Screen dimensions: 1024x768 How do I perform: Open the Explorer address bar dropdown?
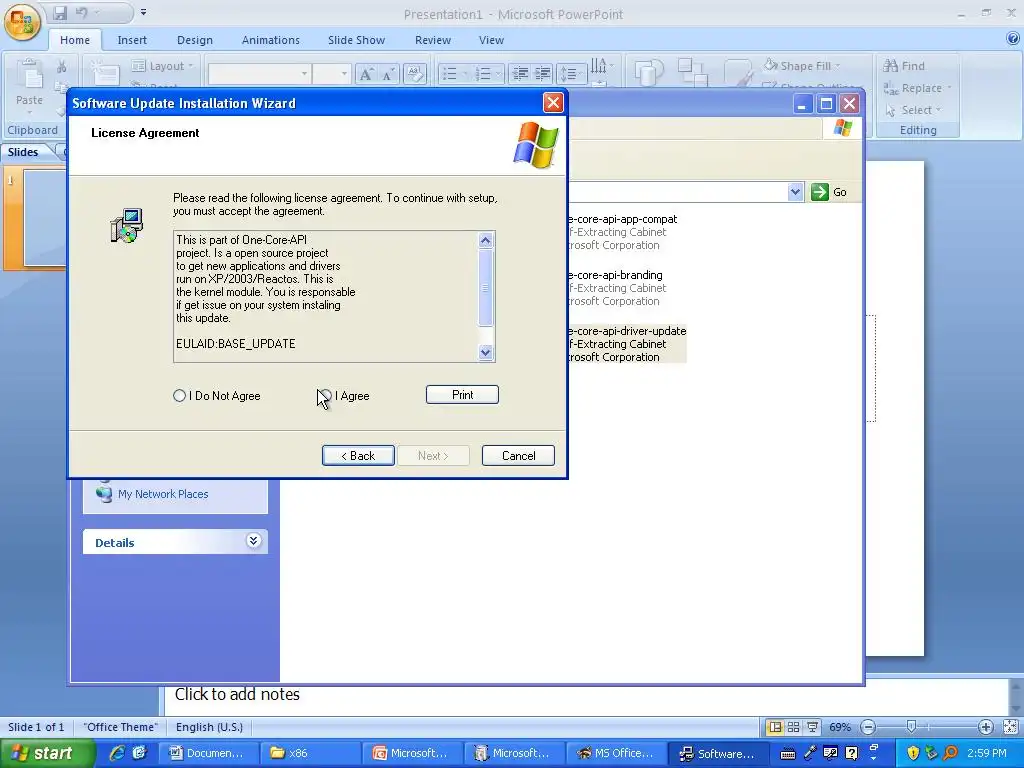(x=795, y=192)
